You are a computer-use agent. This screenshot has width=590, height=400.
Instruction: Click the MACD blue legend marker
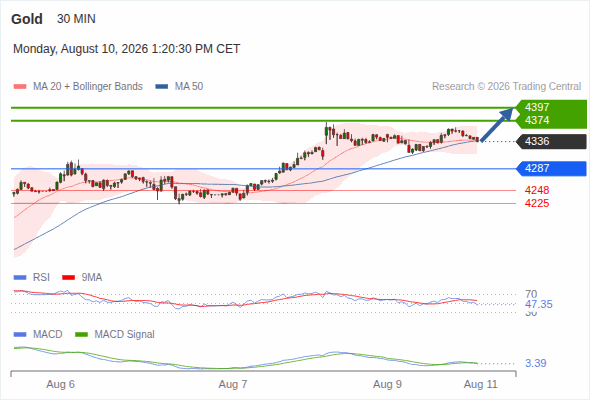[x=20, y=334]
